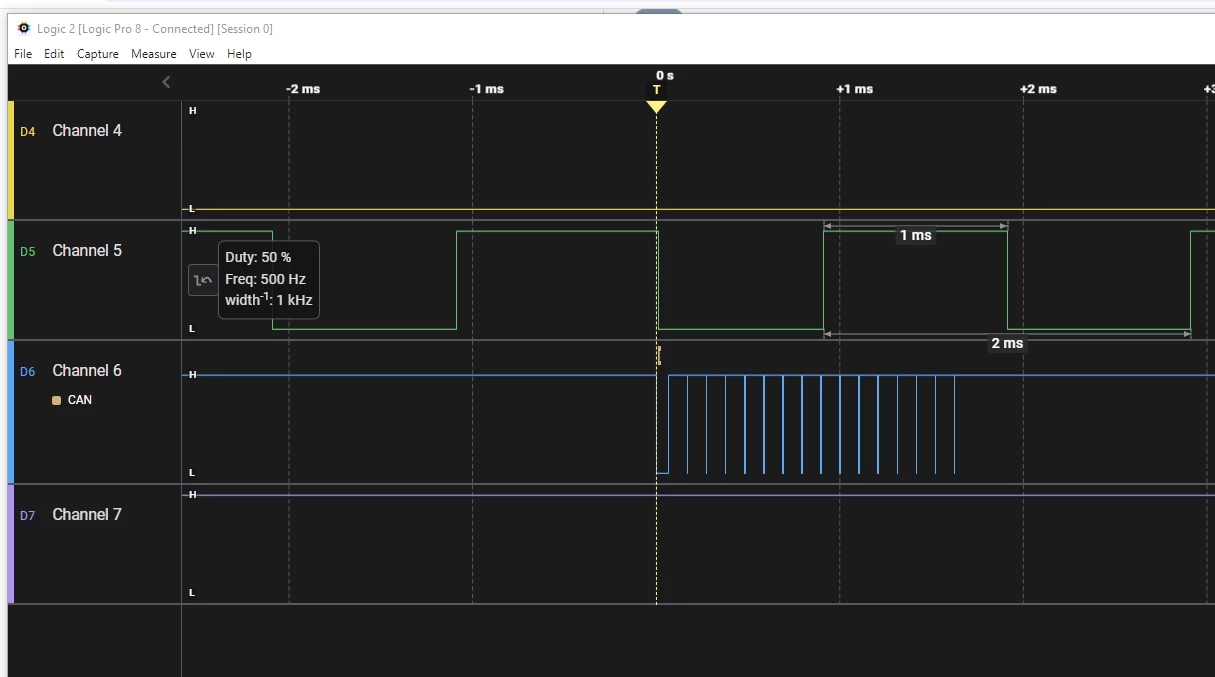Click the Logic 2 app icon in title bar
Image resolution: width=1215 pixels, height=677 pixels.
click(x=24, y=28)
